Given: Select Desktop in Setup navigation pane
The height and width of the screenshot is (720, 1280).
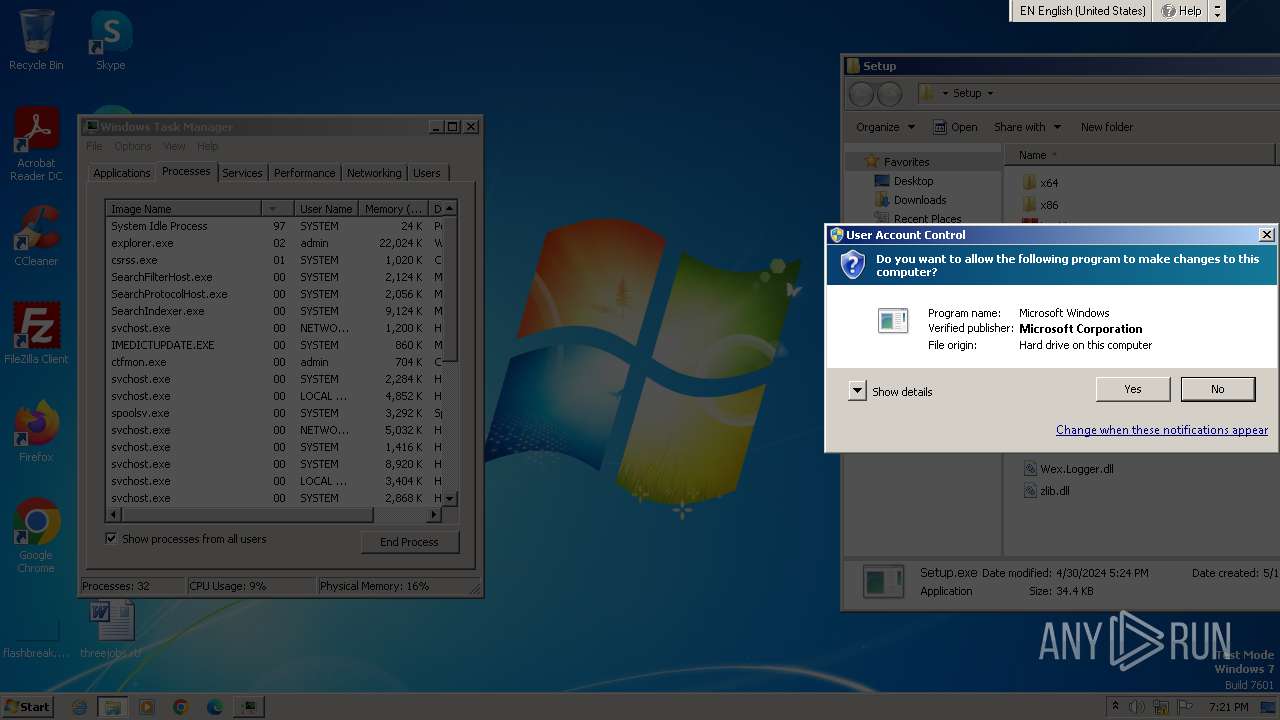Looking at the screenshot, I should [904, 181].
